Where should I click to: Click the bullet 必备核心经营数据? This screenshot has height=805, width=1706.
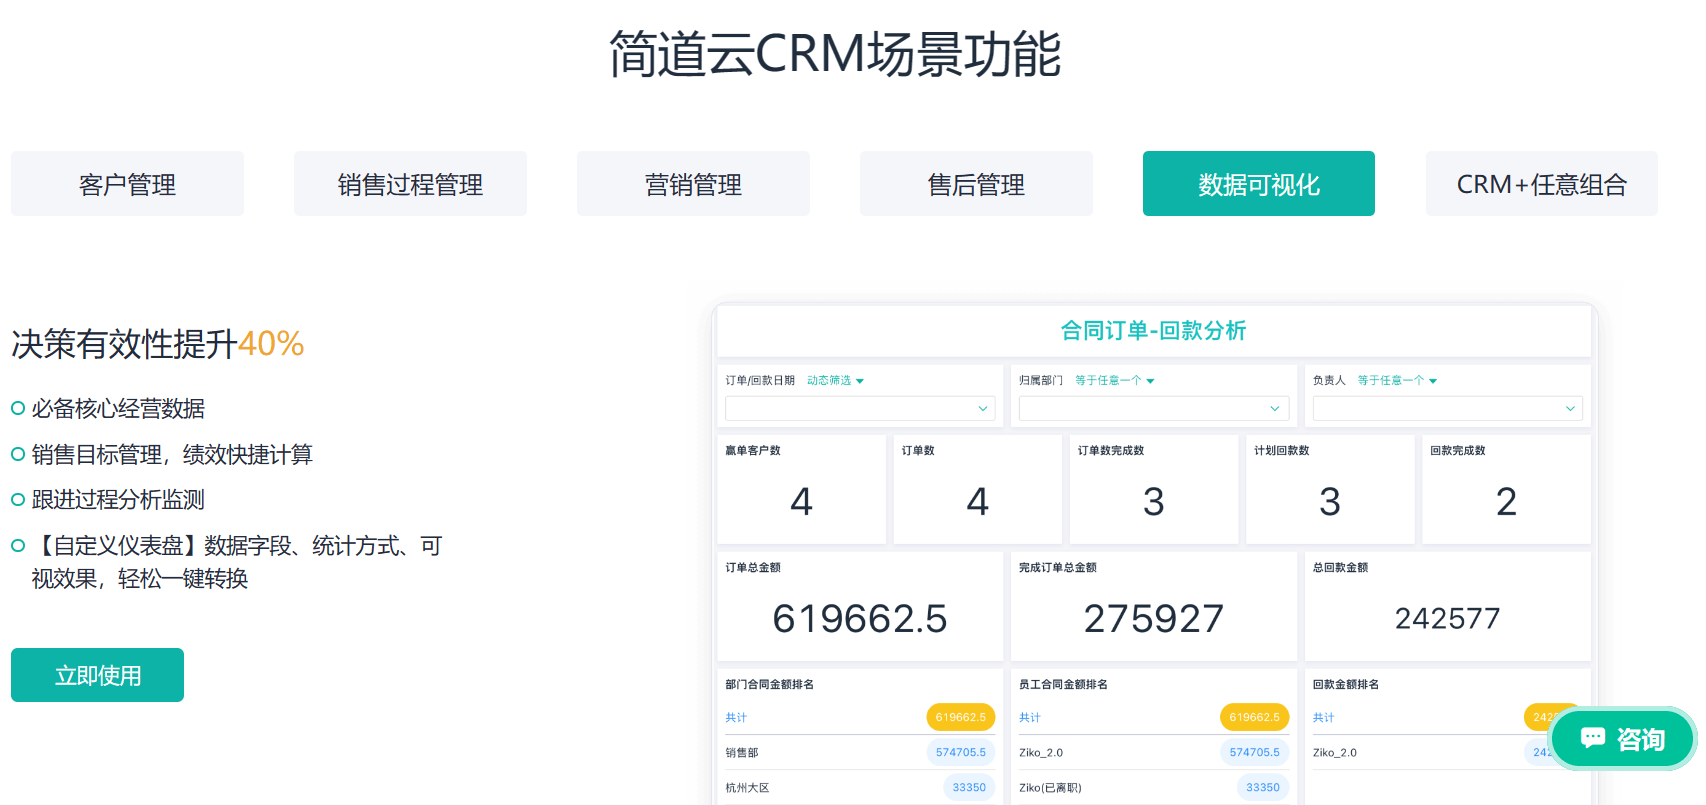click(118, 408)
